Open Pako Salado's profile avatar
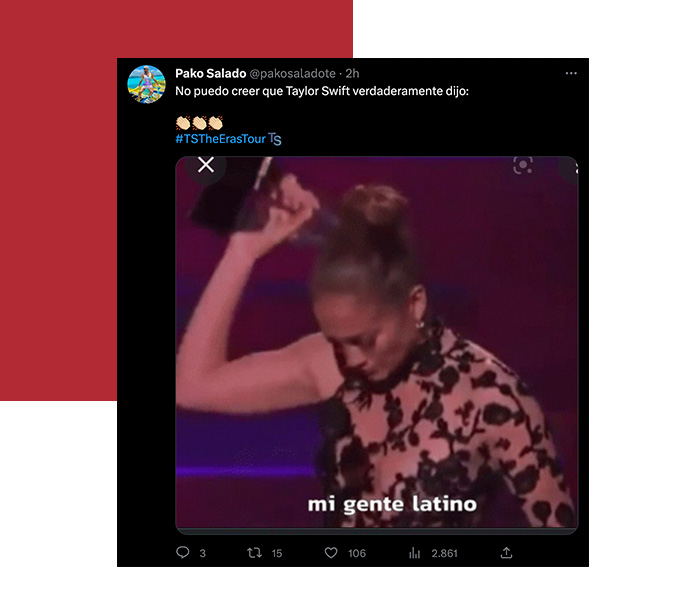Viewport: 700px width, 601px height. coord(146,84)
